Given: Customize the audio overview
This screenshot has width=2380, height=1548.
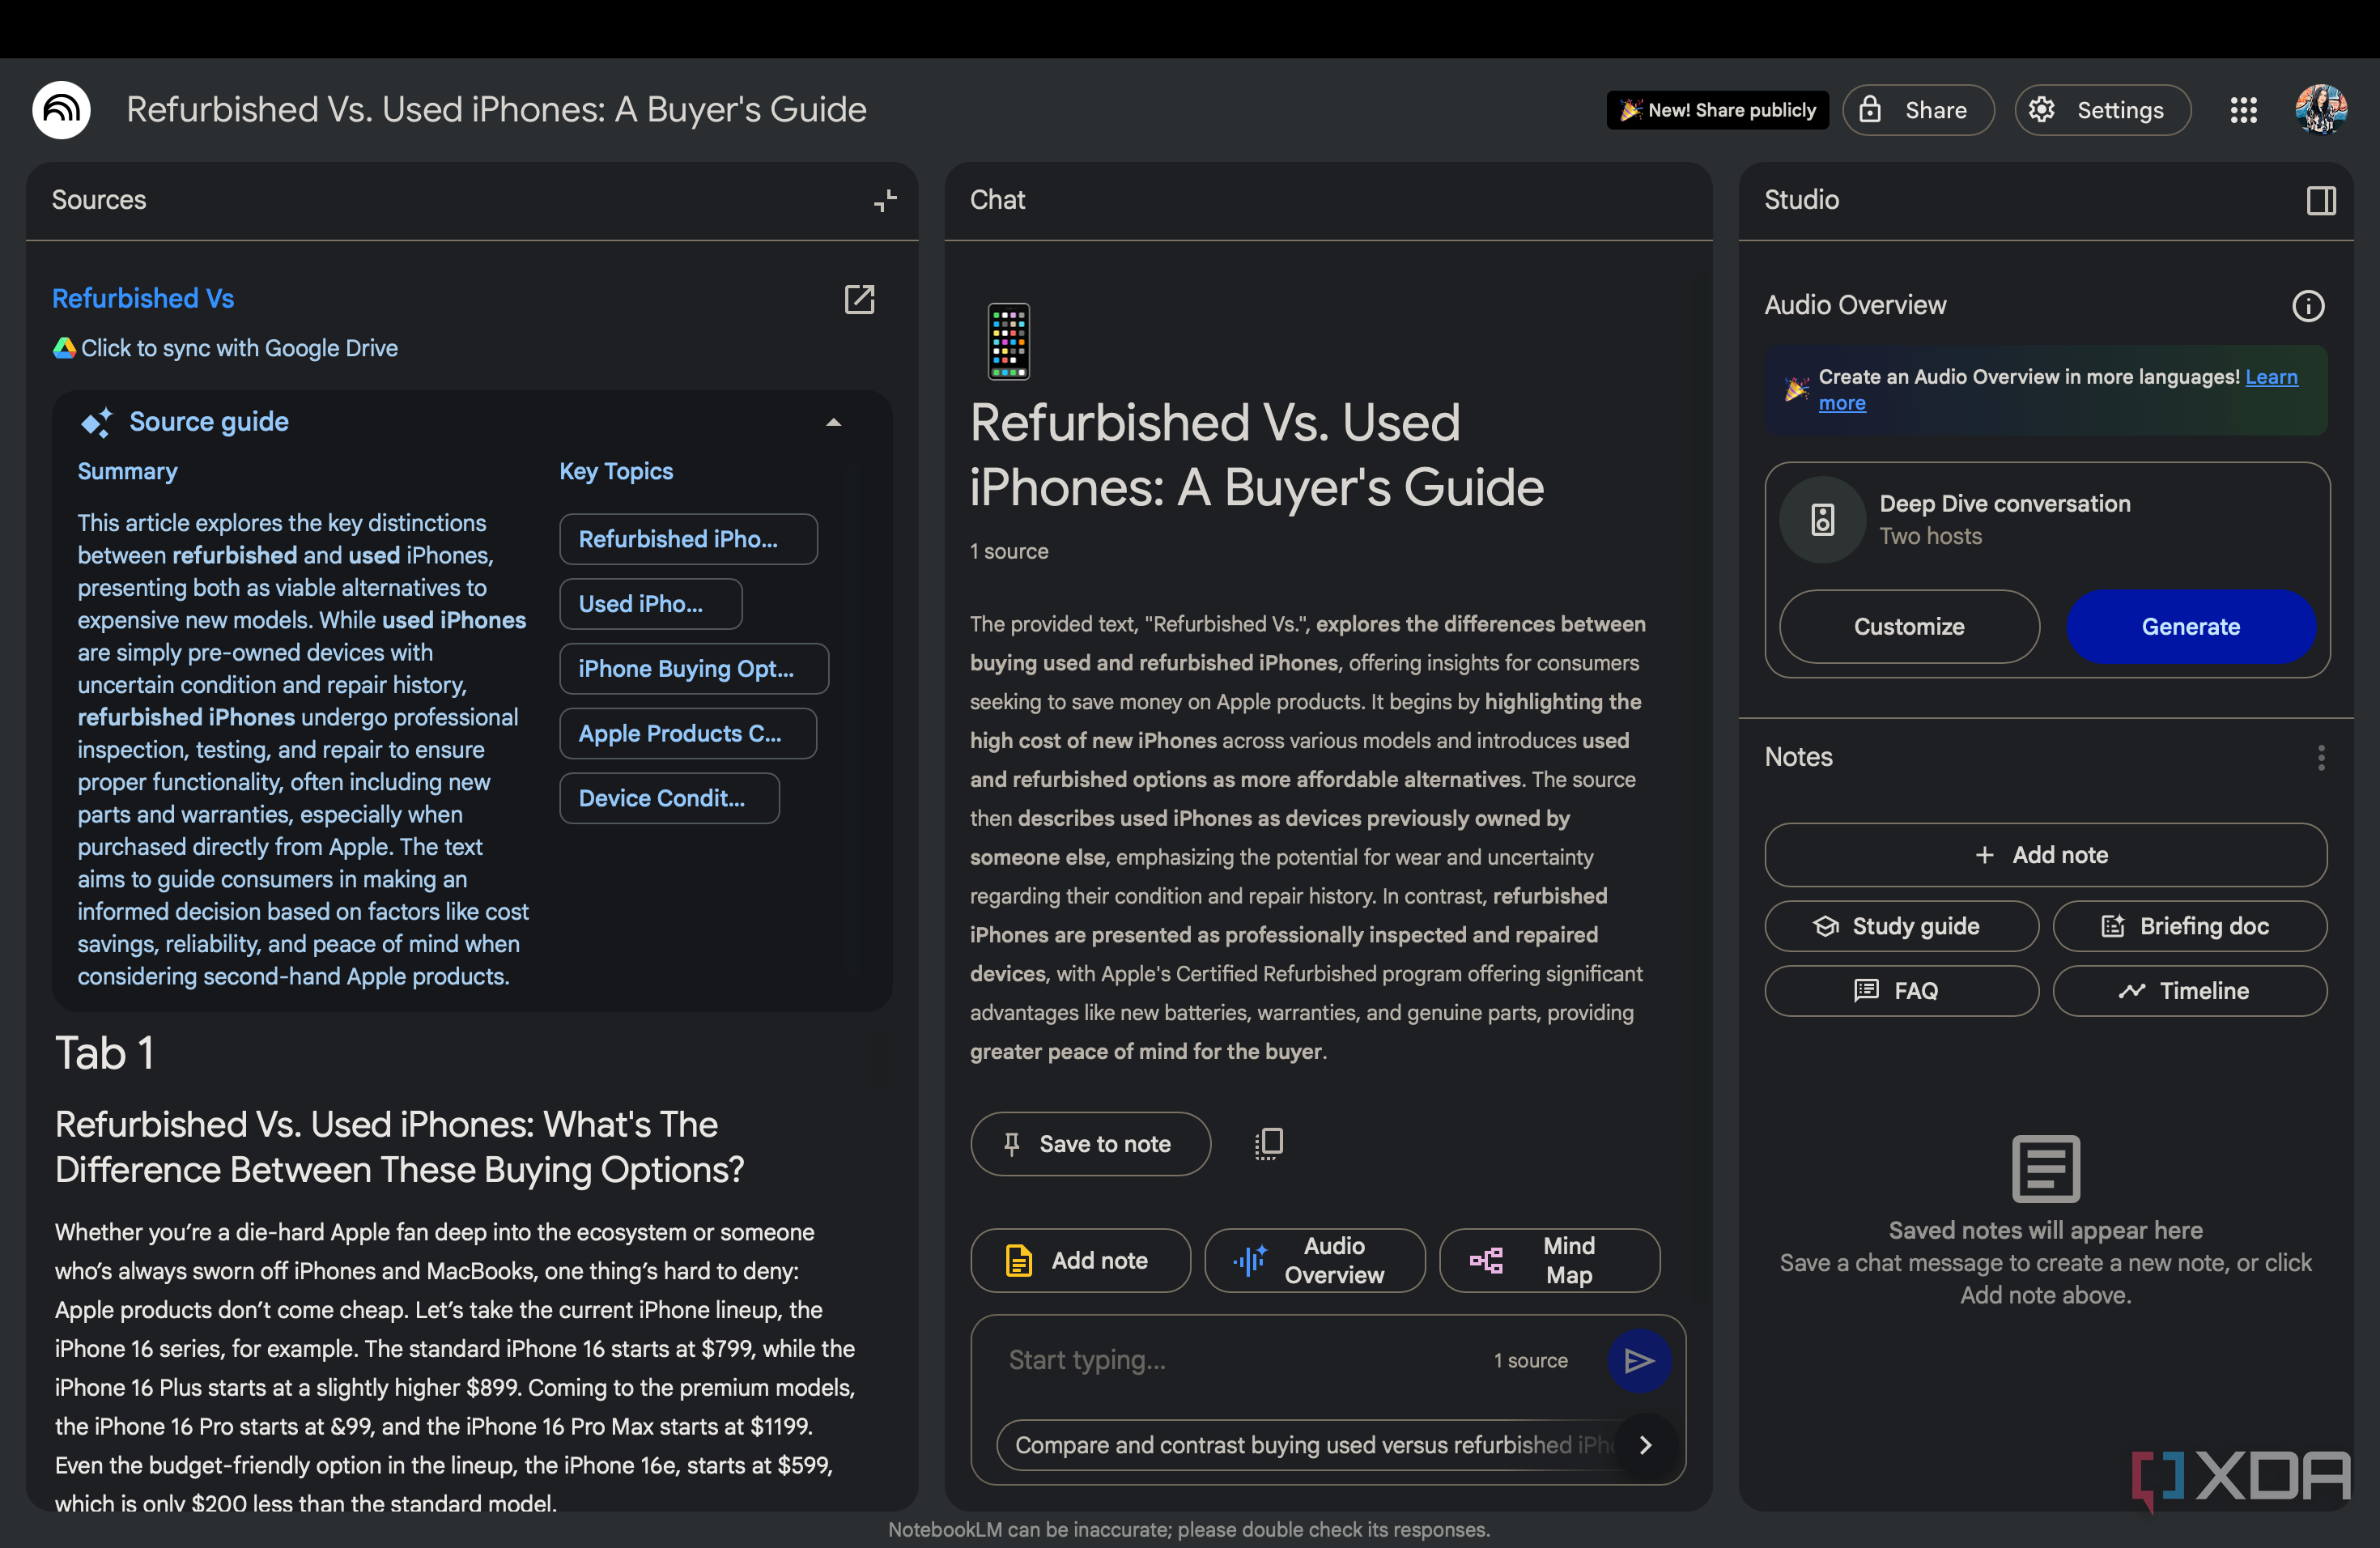Looking at the screenshot, I should point(1909,626).
